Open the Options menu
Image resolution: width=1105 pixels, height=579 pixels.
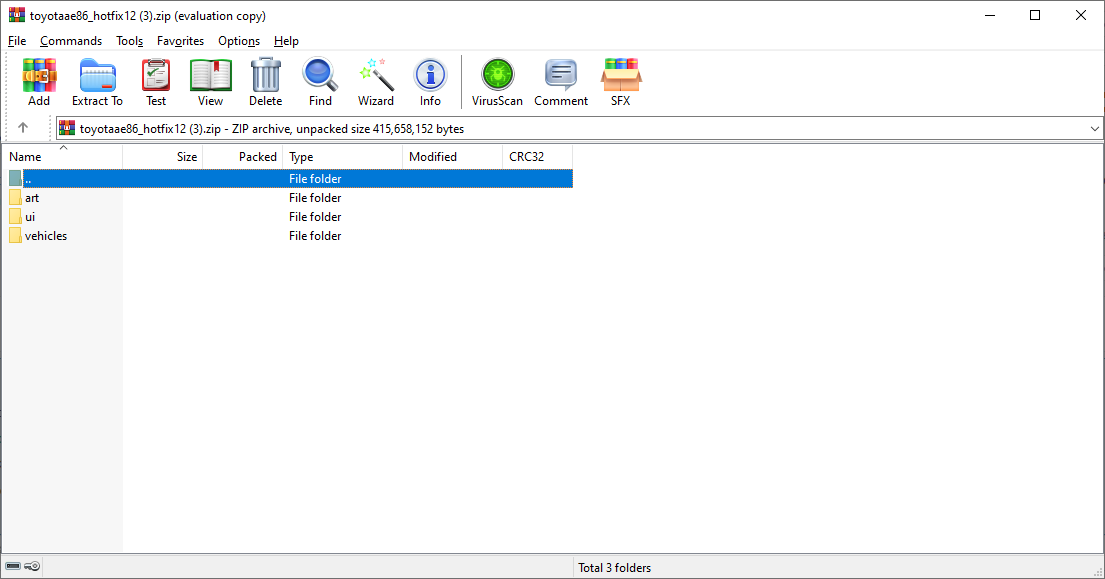click(239, 41)
